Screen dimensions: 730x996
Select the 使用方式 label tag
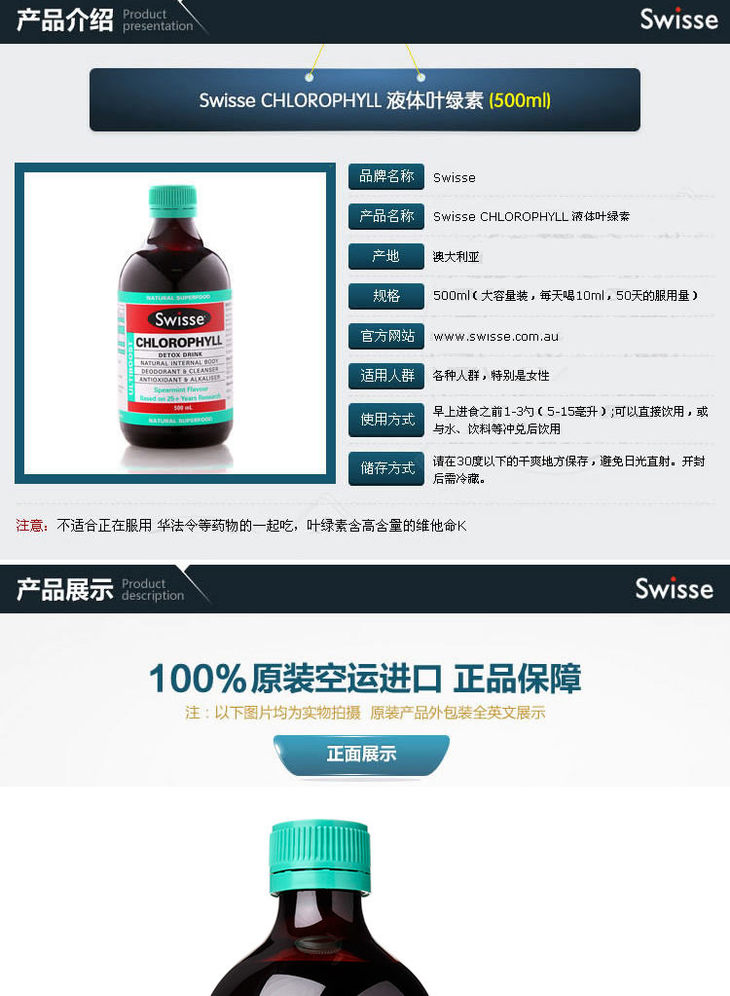386,420
